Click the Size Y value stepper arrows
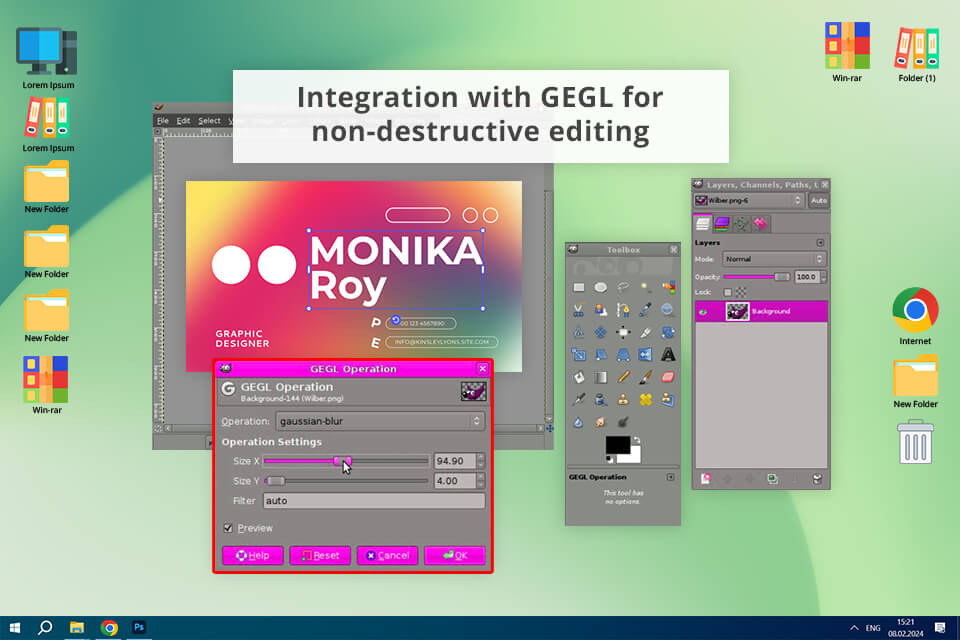 (481, 481)
